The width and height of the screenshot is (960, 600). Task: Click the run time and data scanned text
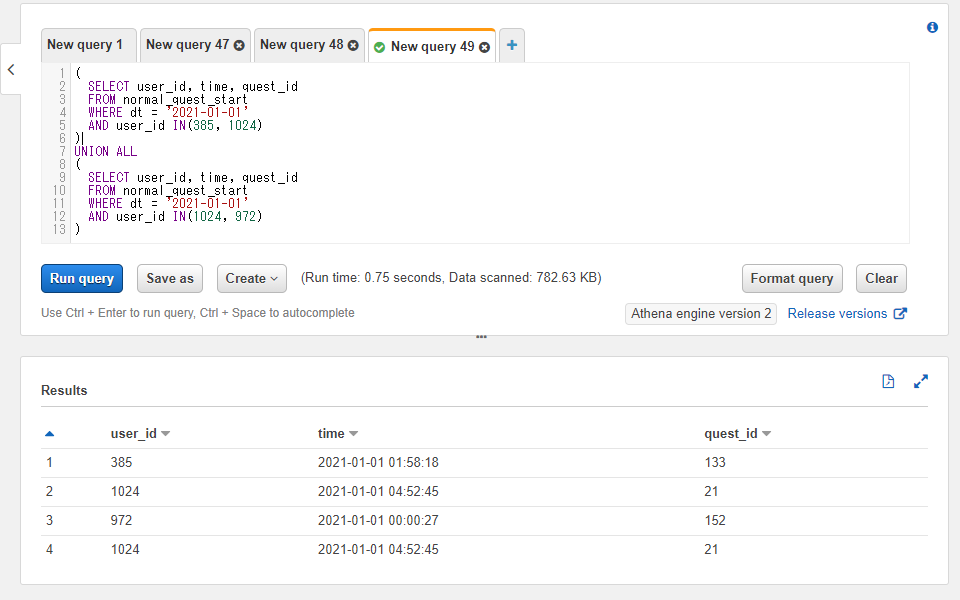(451, 278)
